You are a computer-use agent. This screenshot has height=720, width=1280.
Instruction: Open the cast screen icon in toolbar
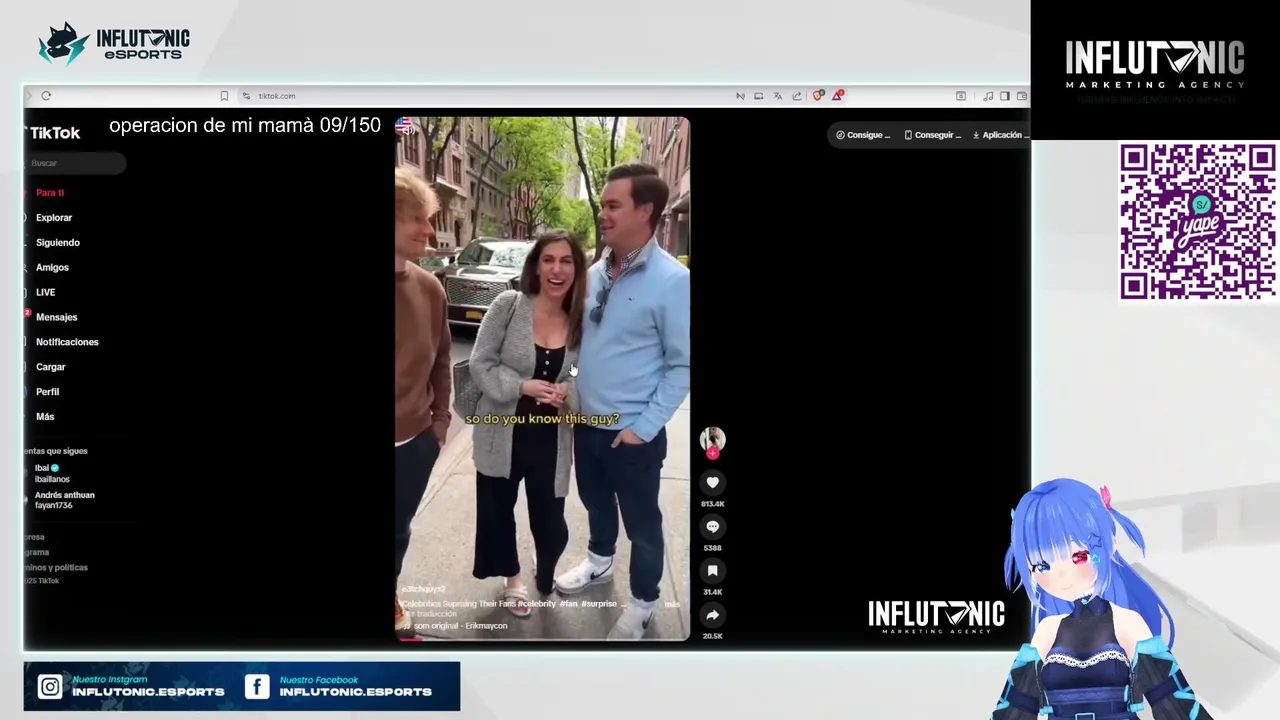pos(758,96)
